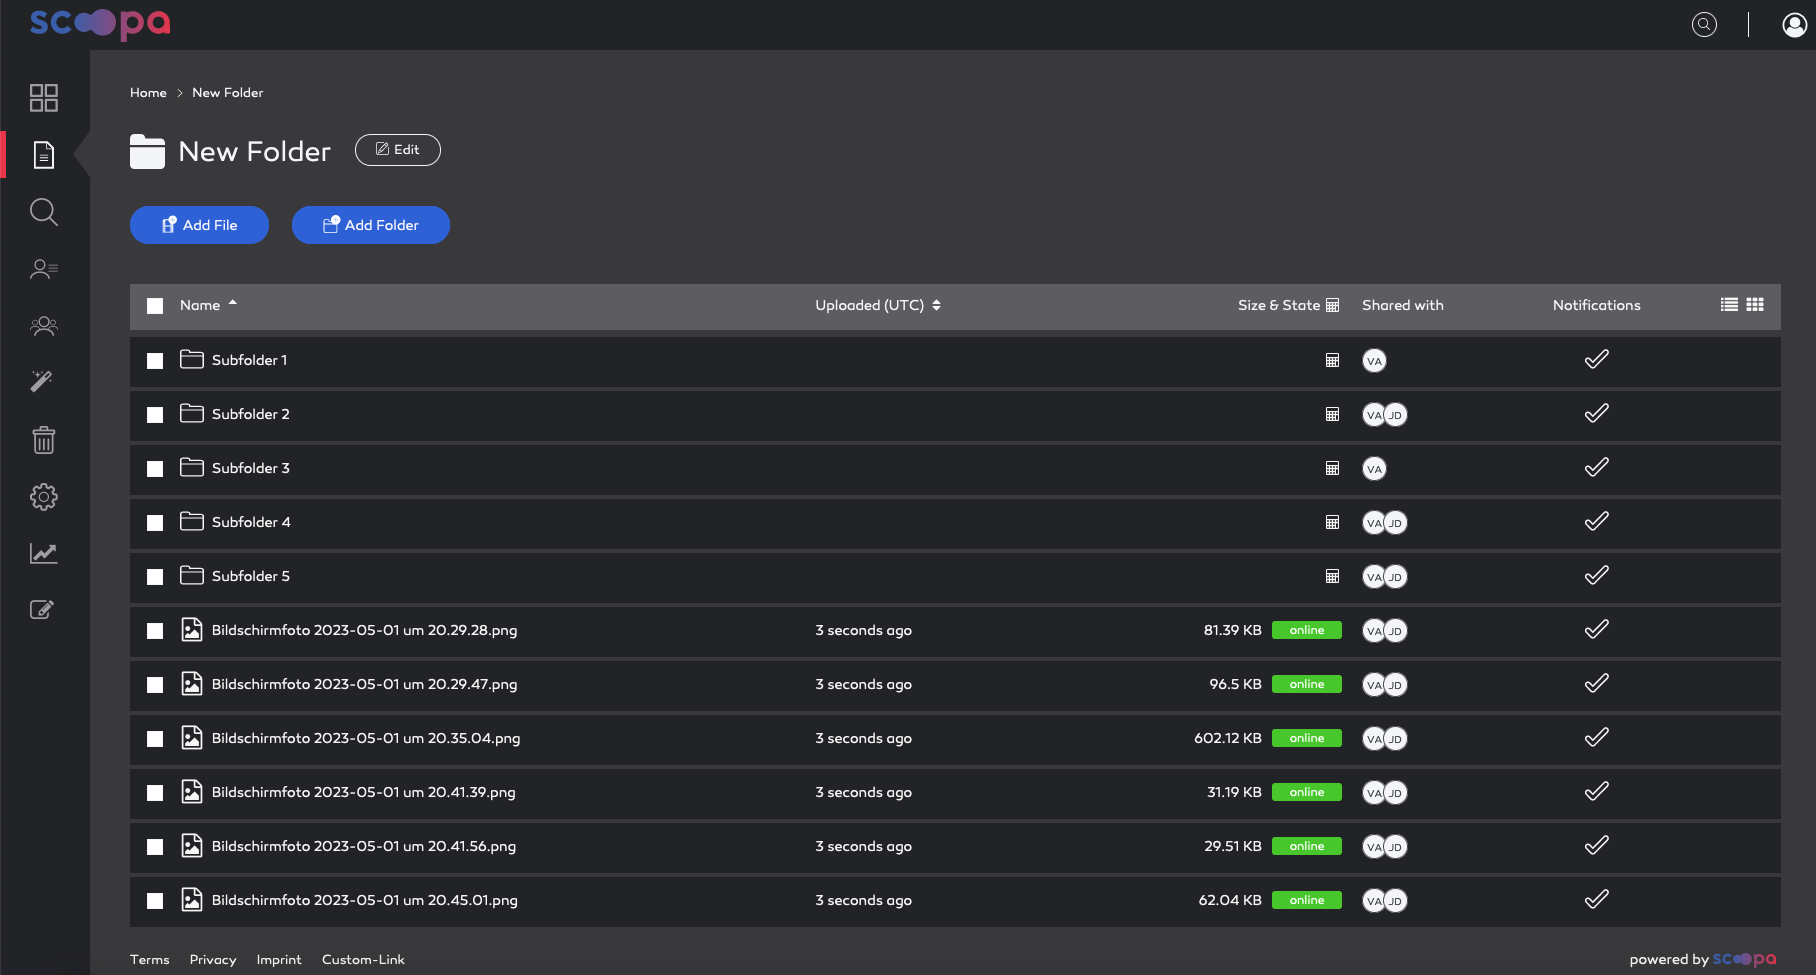Click the search icon in top bar
The height and width of the screenshot is (975, 1816).
pyautogui.click(x=1704, y=25)
